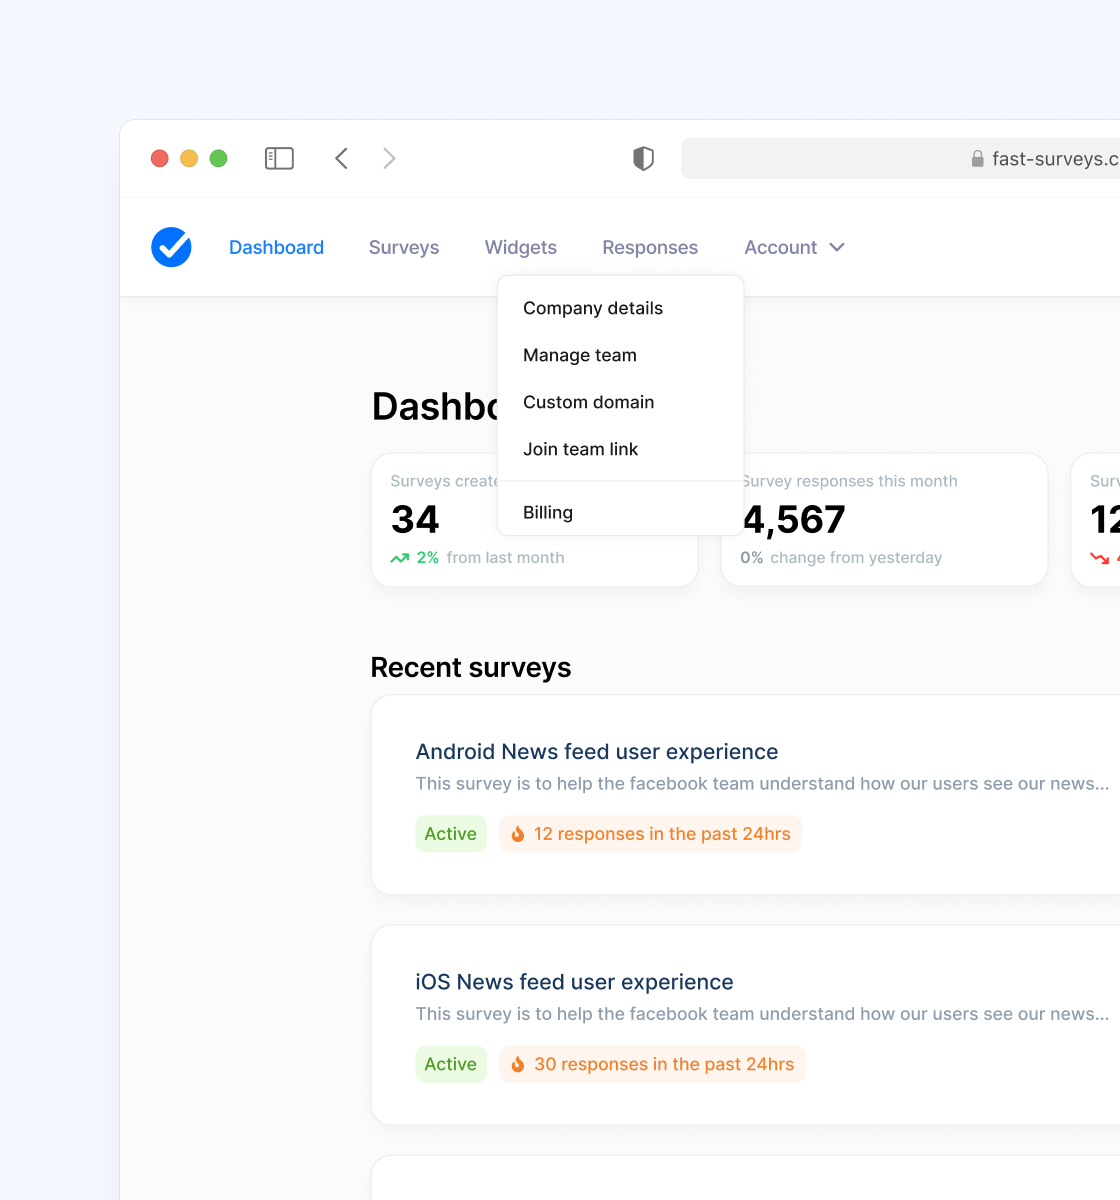
Task: Open the Widgets nav tab
Action: pyautogui.click(x=521, y=247)
